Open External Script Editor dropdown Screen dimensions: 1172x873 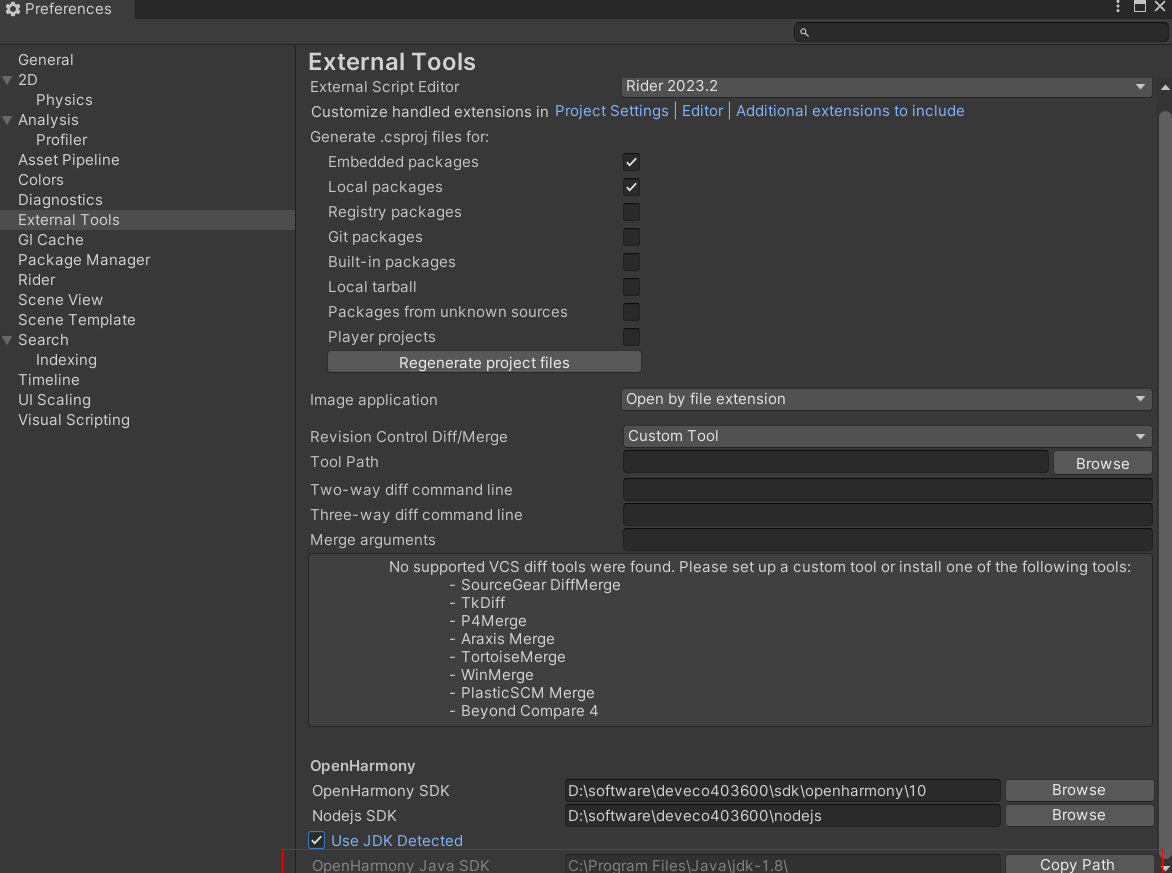(886, 87)
